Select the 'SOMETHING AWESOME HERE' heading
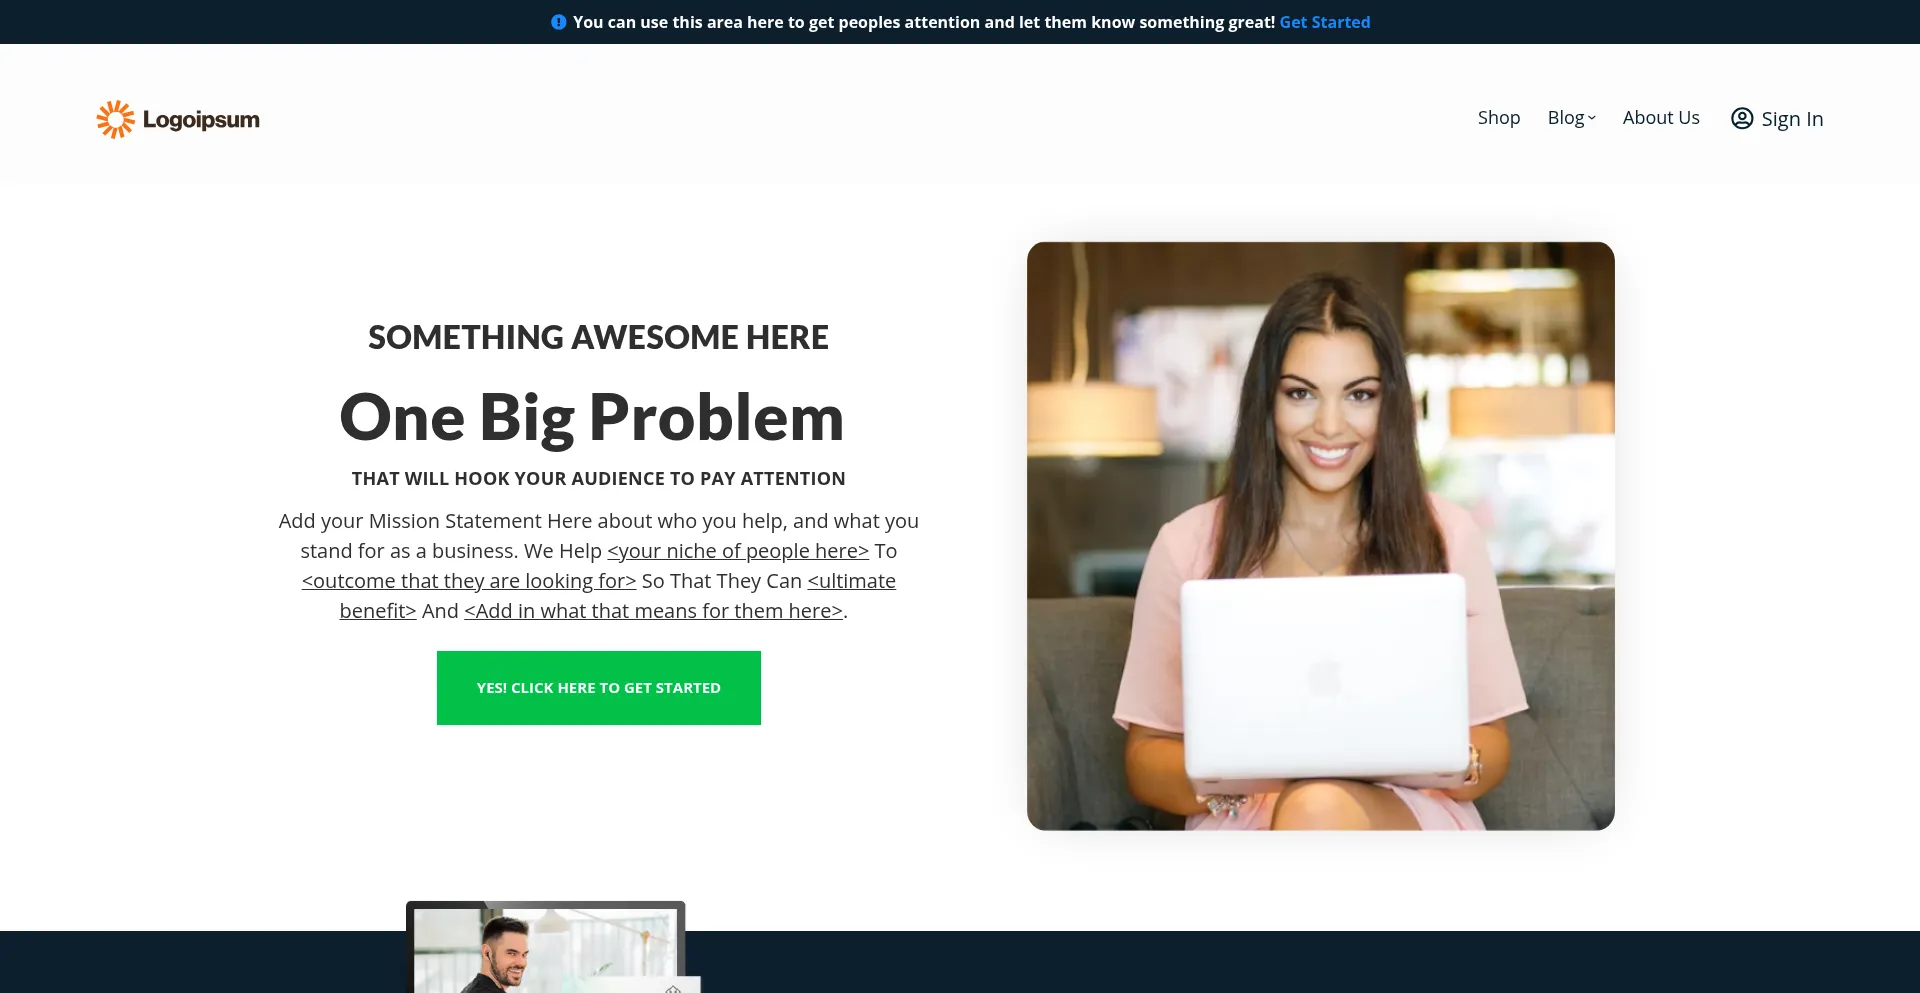1920x993 pixels. coord(598,338)
